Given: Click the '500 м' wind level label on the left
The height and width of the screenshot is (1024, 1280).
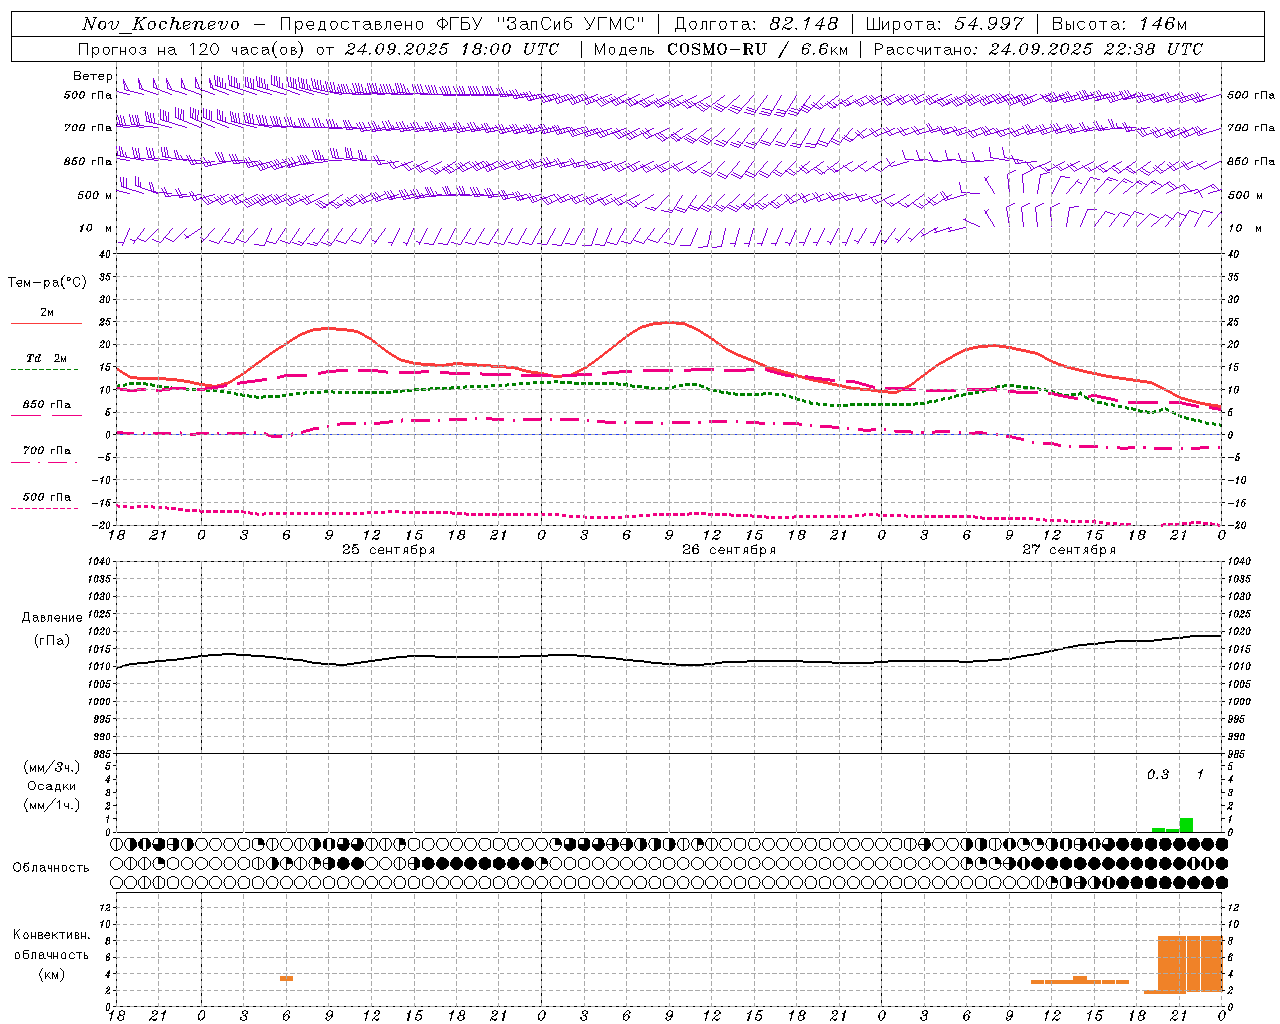Looking at the screenshot, I should pyautogui.click(x=95, y=196).
